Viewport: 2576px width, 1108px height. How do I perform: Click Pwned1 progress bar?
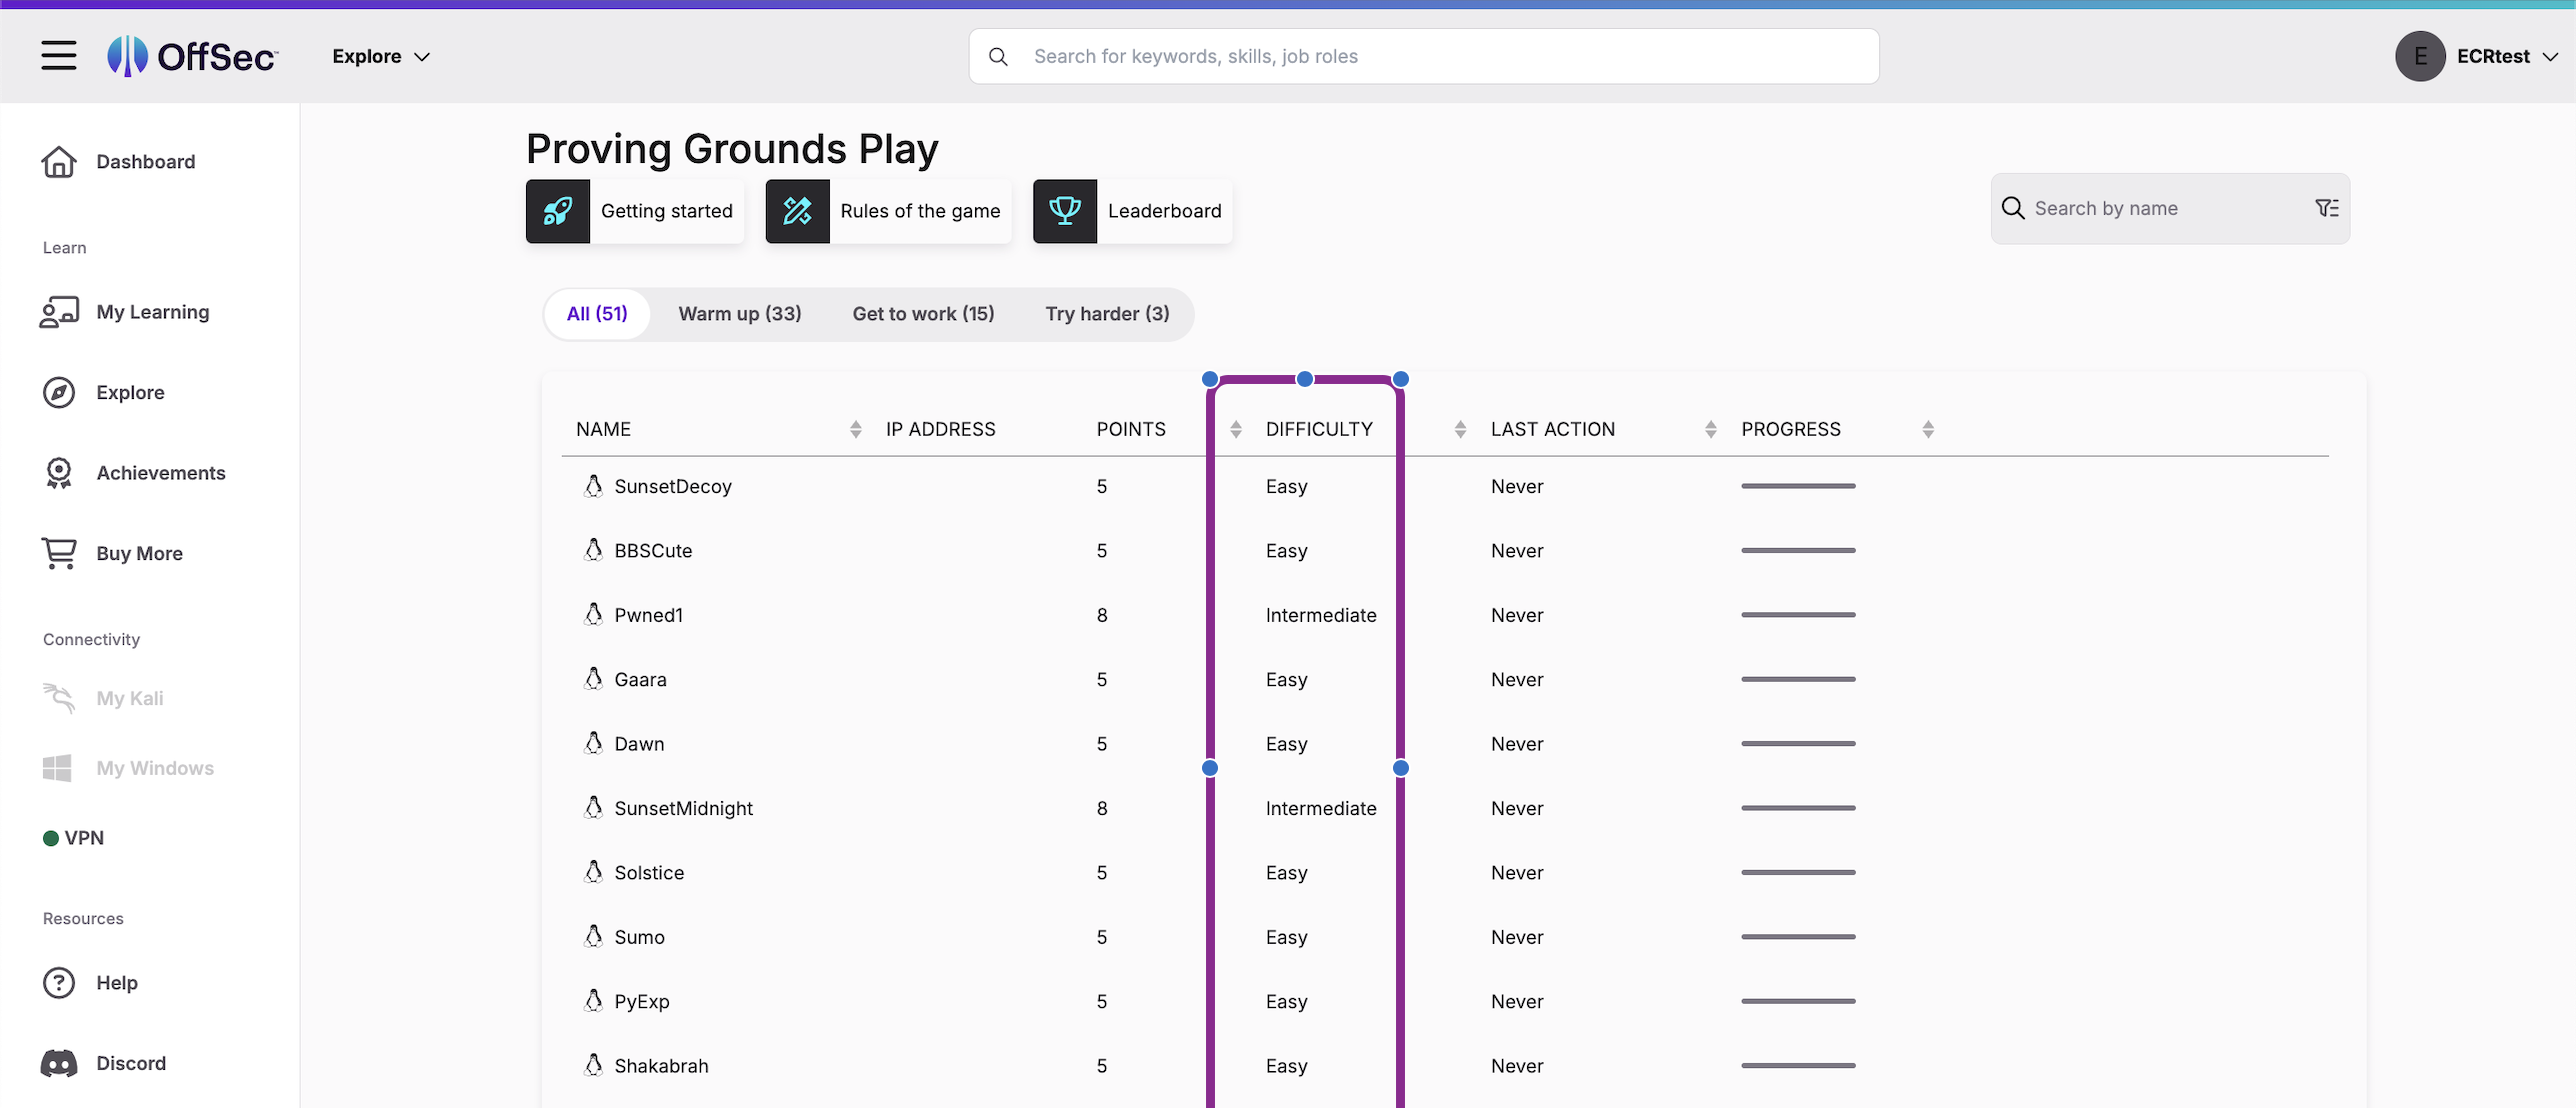pyautogui.click(x=1798, y=614)
